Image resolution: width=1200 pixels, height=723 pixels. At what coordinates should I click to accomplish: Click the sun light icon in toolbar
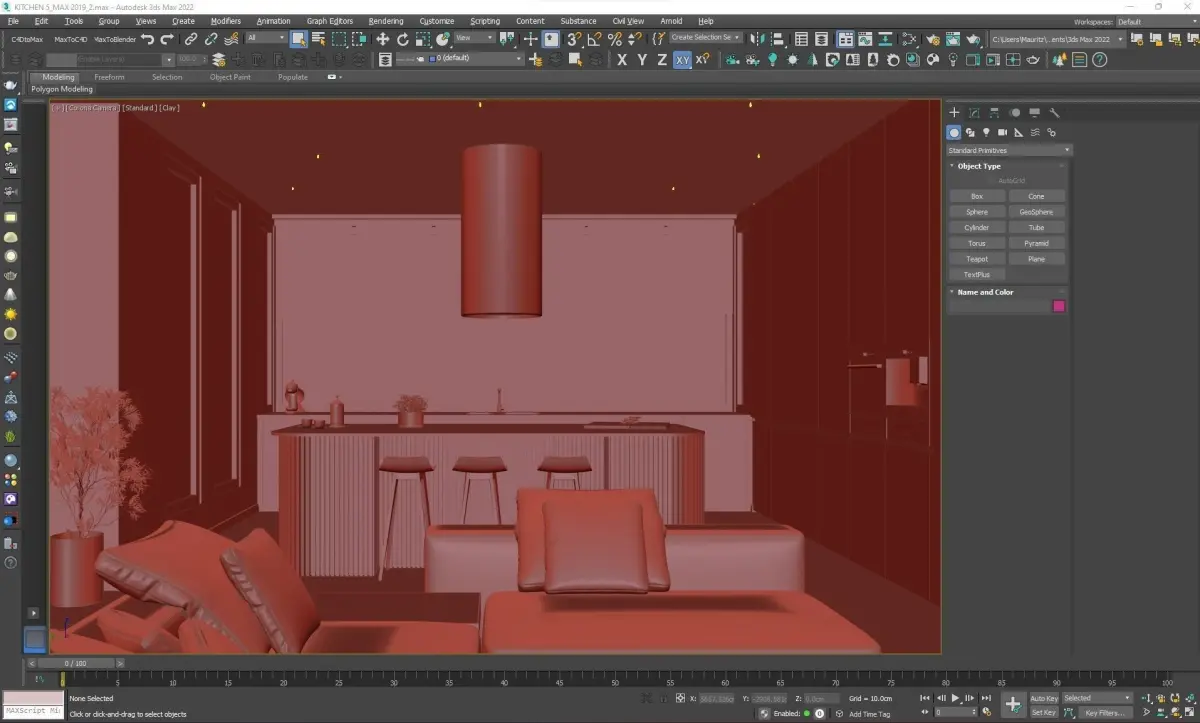792,60
